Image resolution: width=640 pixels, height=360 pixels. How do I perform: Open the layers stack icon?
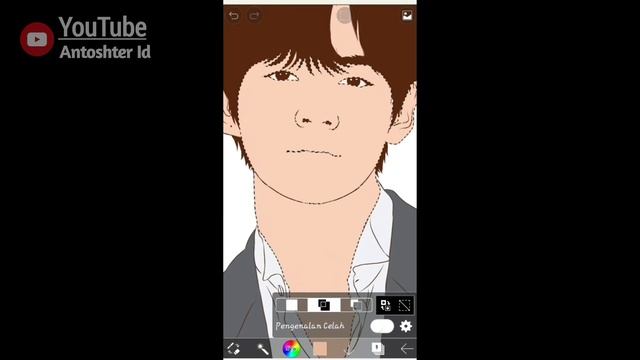point(378,349)
